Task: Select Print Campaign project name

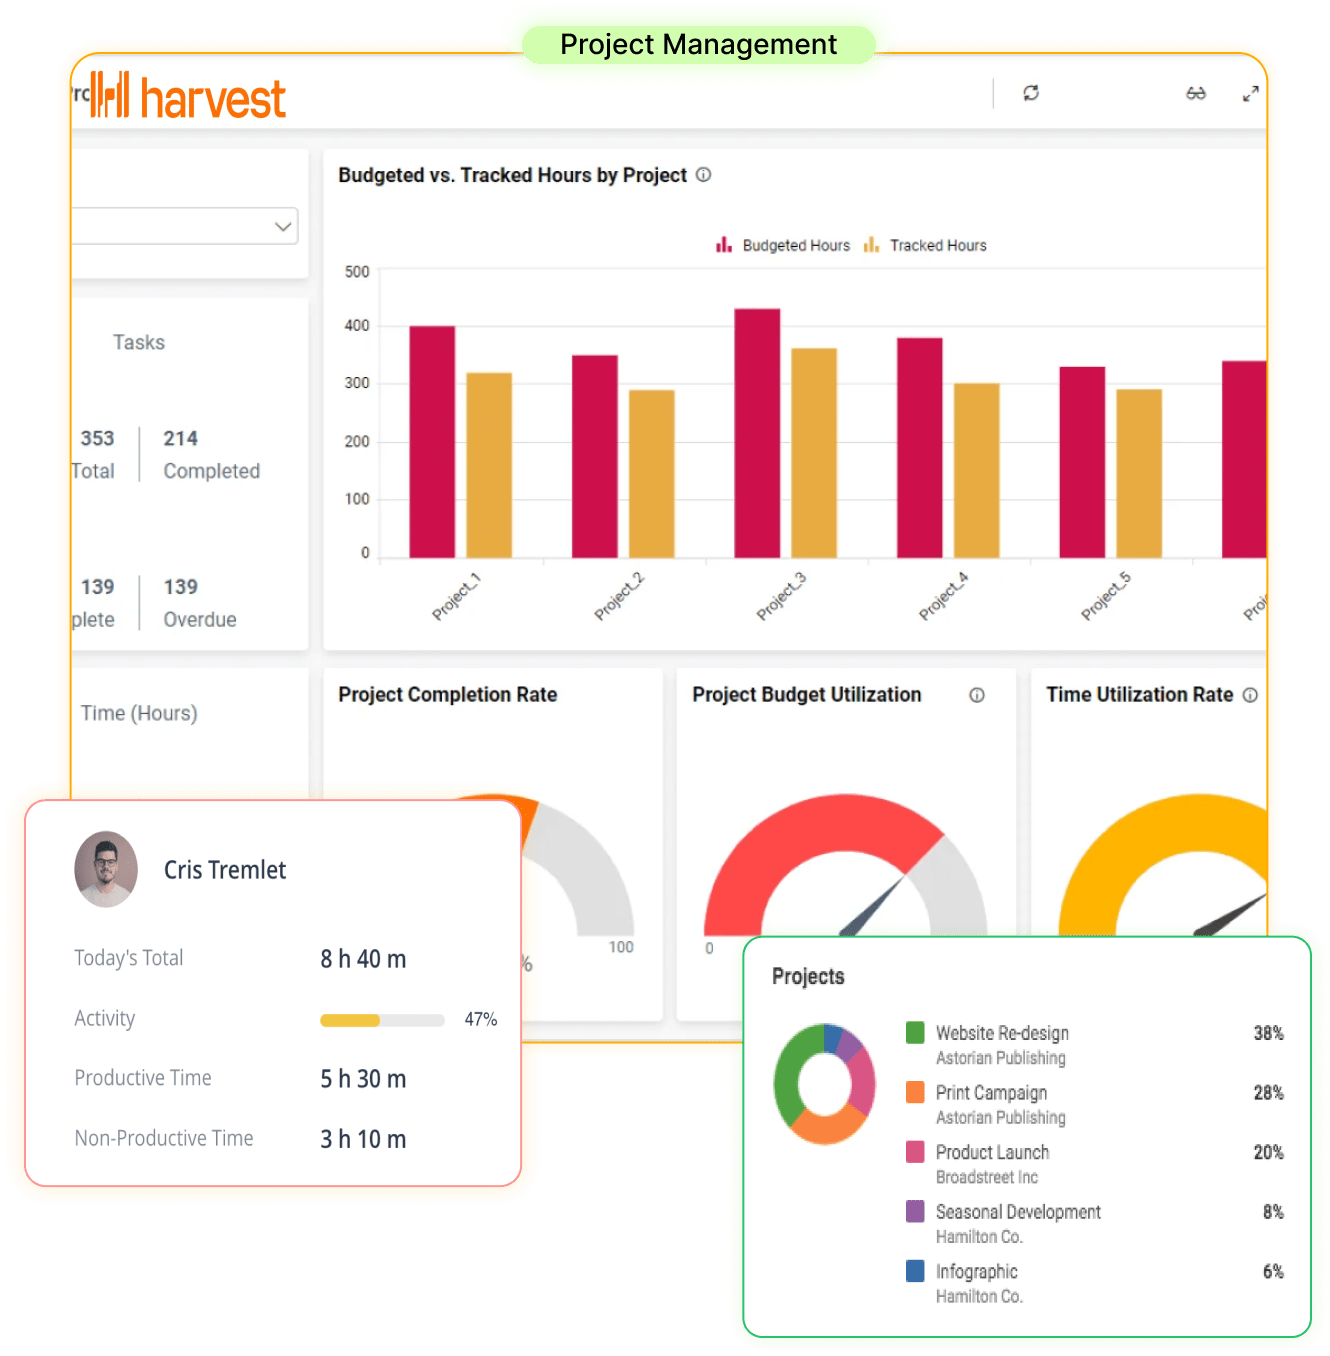Action: 991,1093
